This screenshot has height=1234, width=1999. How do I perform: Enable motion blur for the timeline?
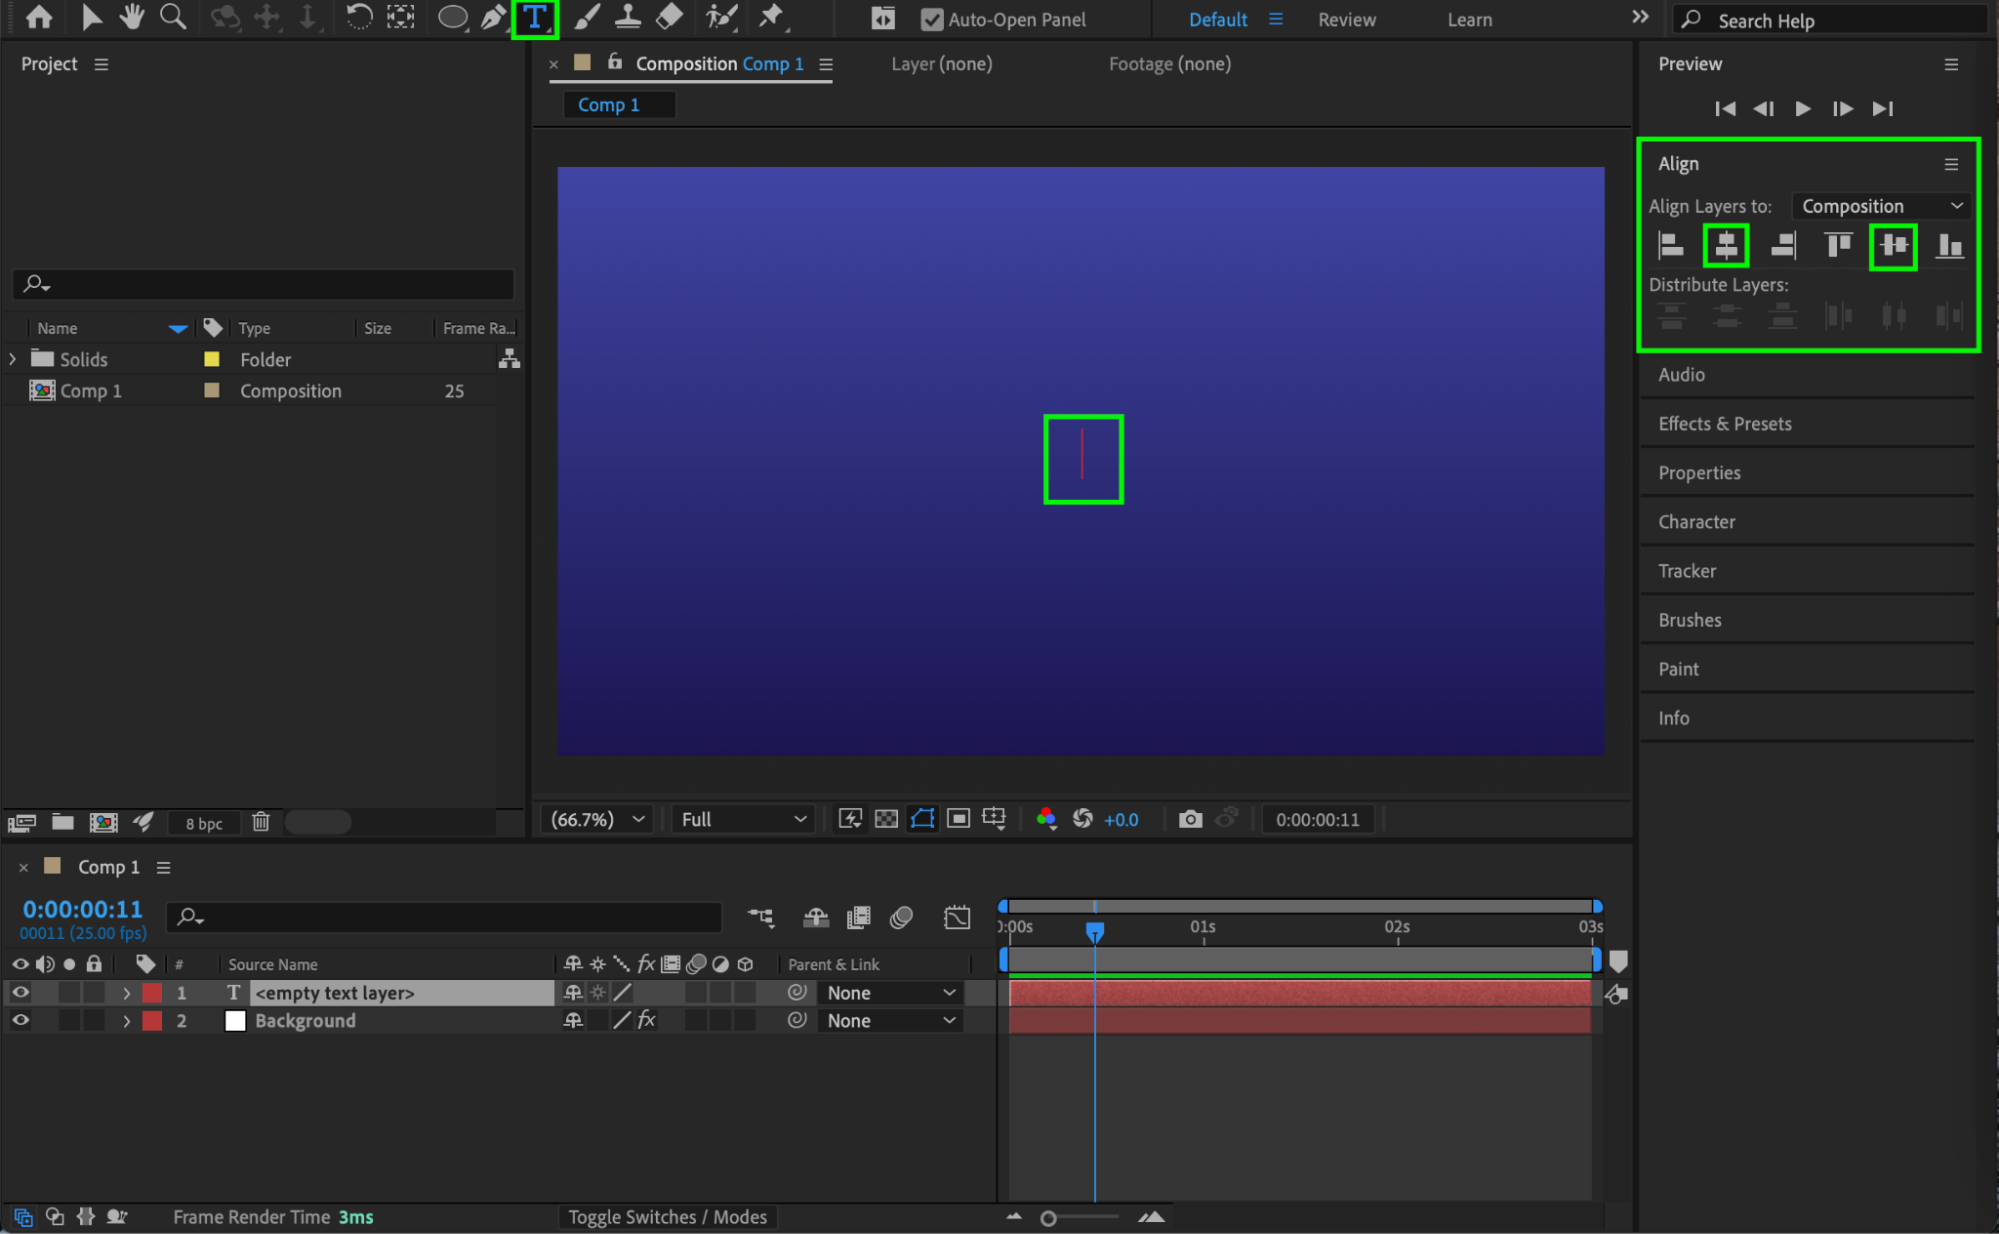[x=901, y=917]
